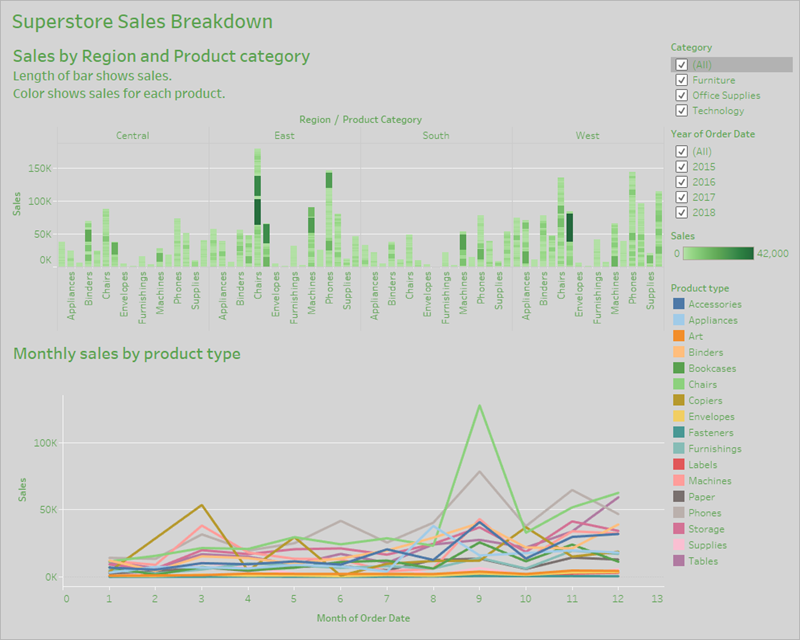The image size is (800, 640).
Task: Click the Accessories legend color swatch
Action: pos(679,304)
